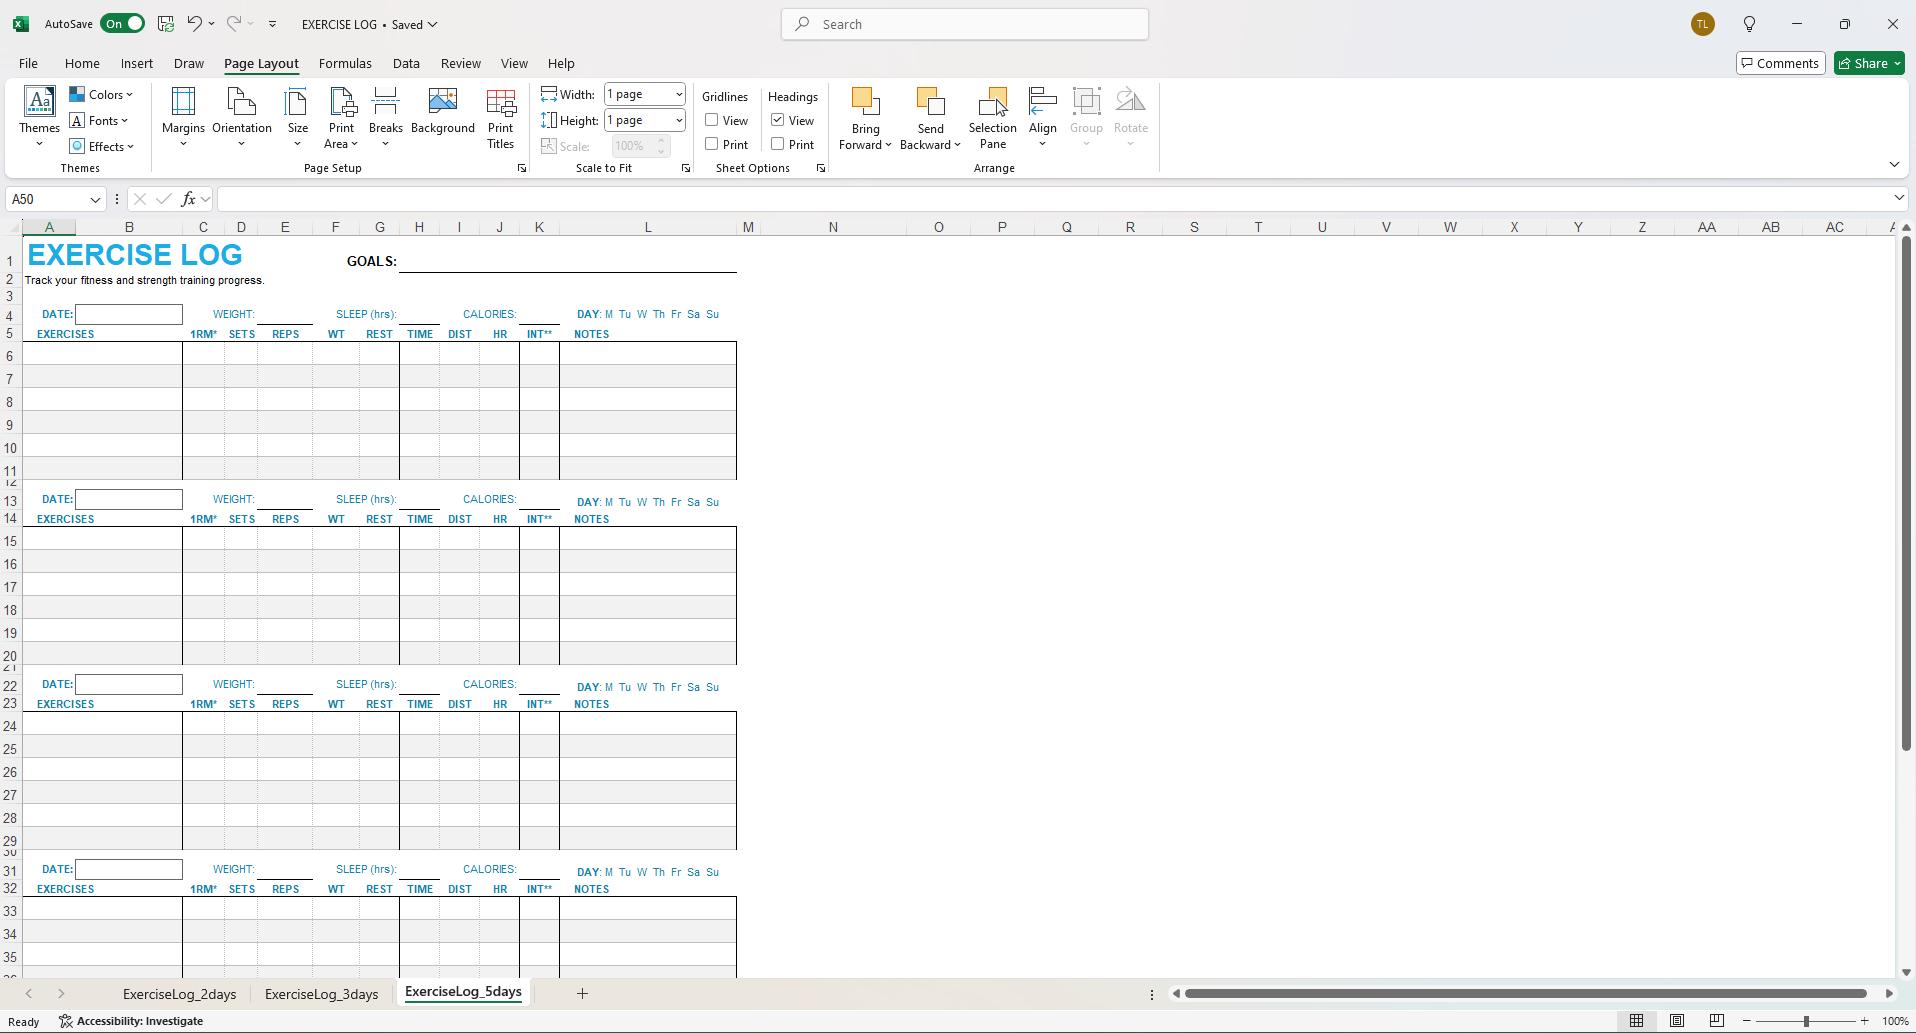Switch to ExerciseLog_3days sheet
This screenshot has height=1033, width=1916.
pos(321,993)
